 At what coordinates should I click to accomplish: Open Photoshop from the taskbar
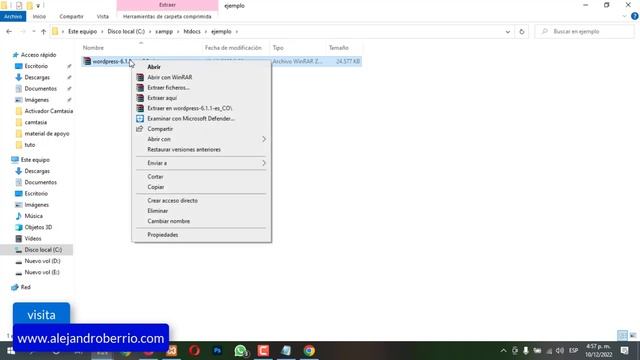[217, 351]
